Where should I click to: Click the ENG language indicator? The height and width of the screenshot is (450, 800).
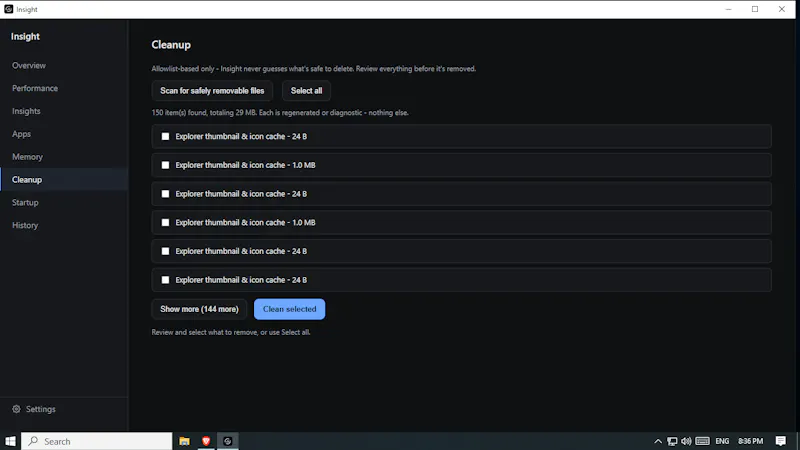pos(722,441)
